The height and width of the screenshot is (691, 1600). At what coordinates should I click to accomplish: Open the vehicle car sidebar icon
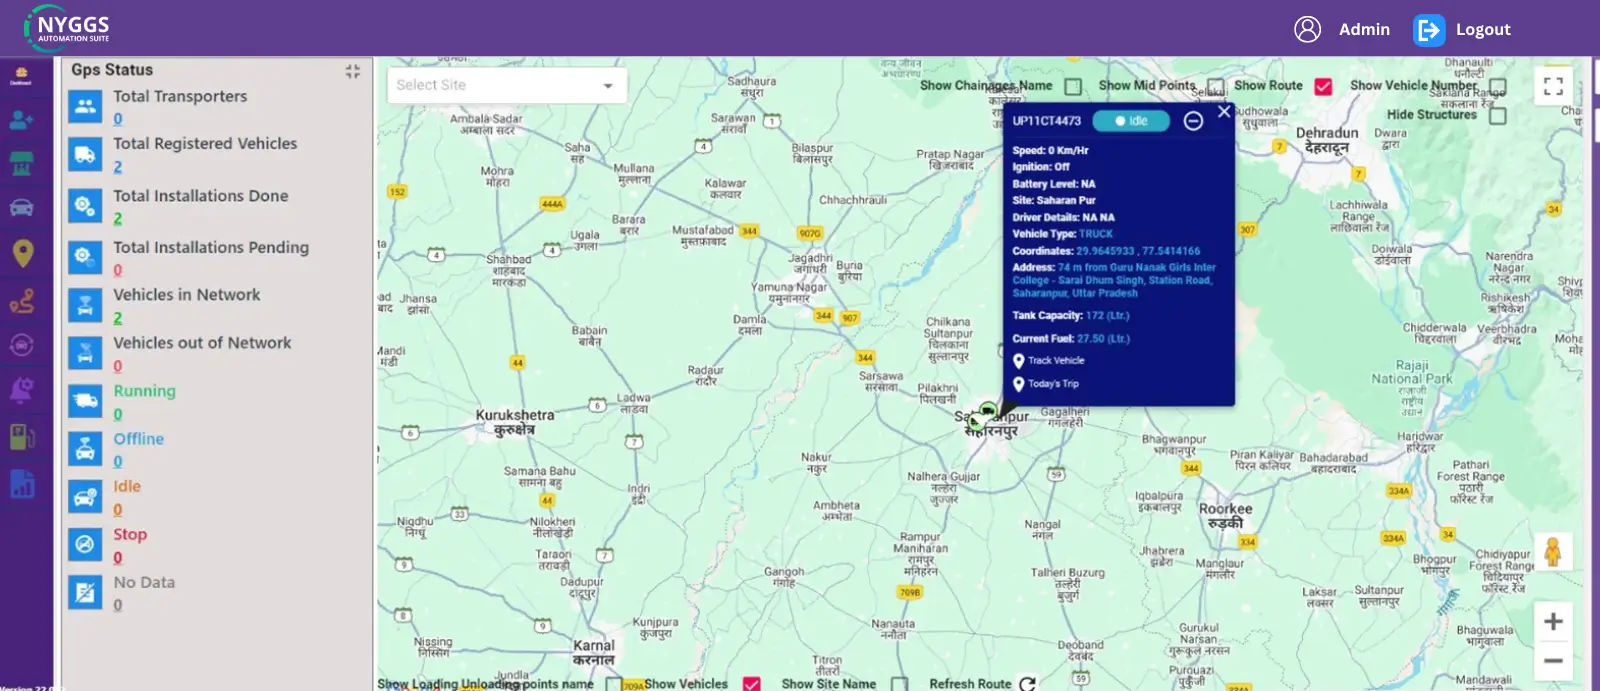(21, 208)
